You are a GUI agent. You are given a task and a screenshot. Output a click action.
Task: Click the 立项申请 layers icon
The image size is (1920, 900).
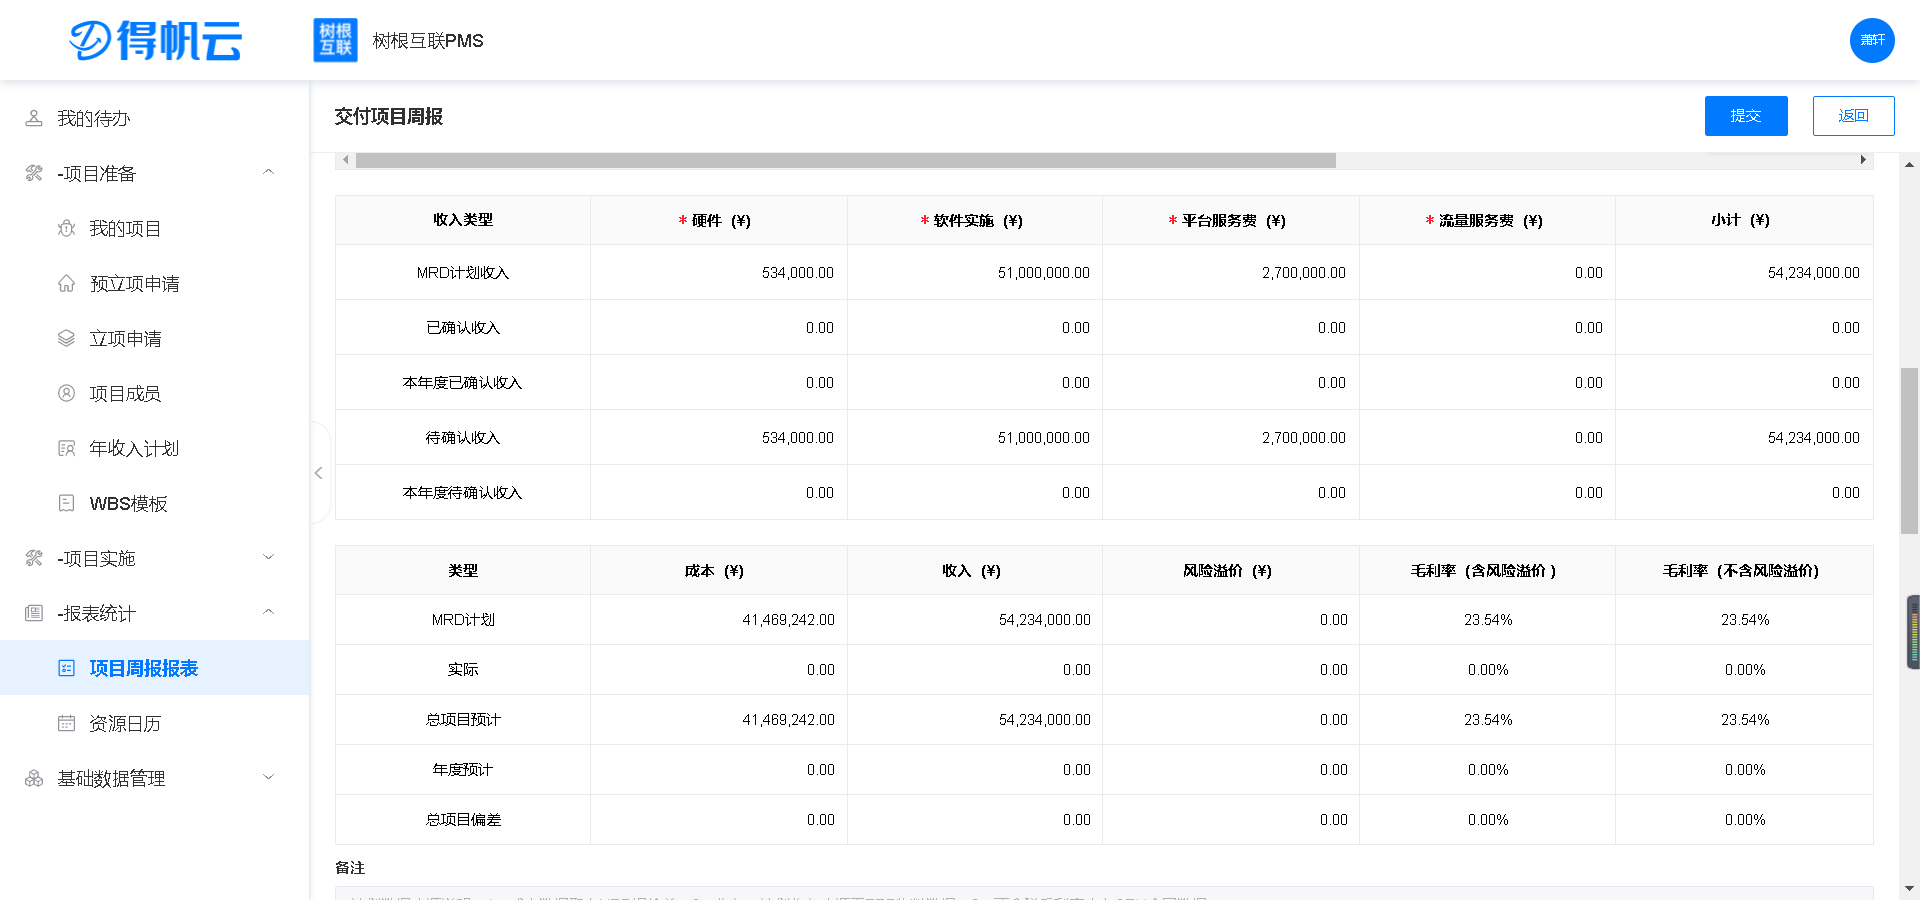[66, 338]
